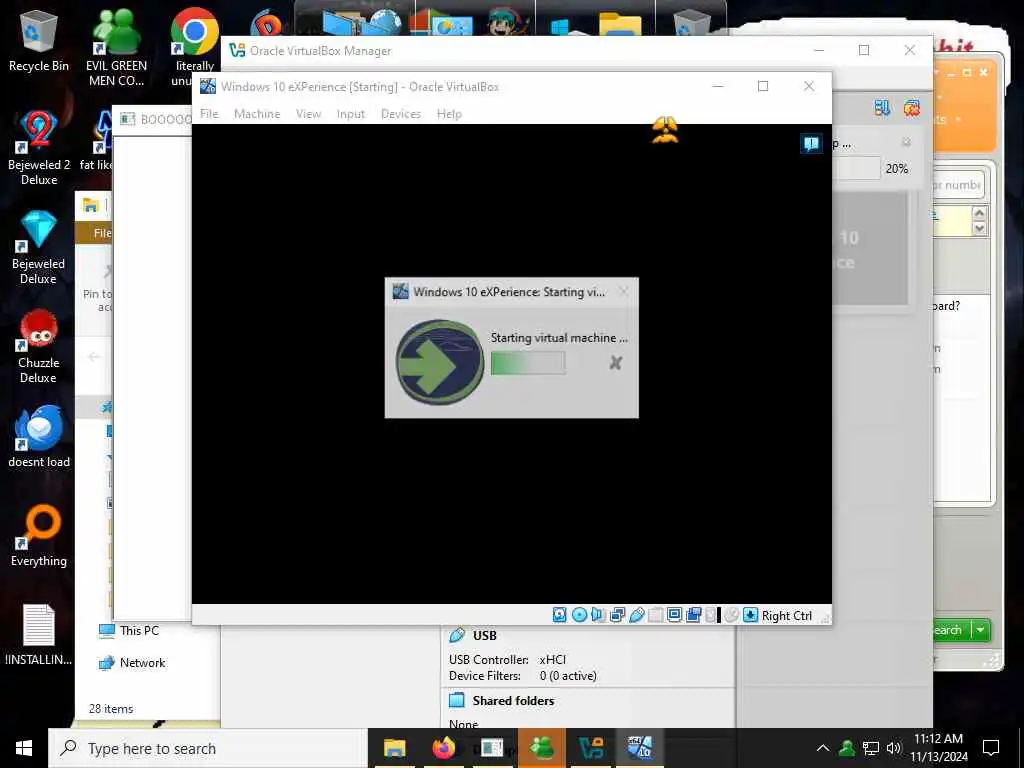Click the starting virtual machine progress bar

528,363
